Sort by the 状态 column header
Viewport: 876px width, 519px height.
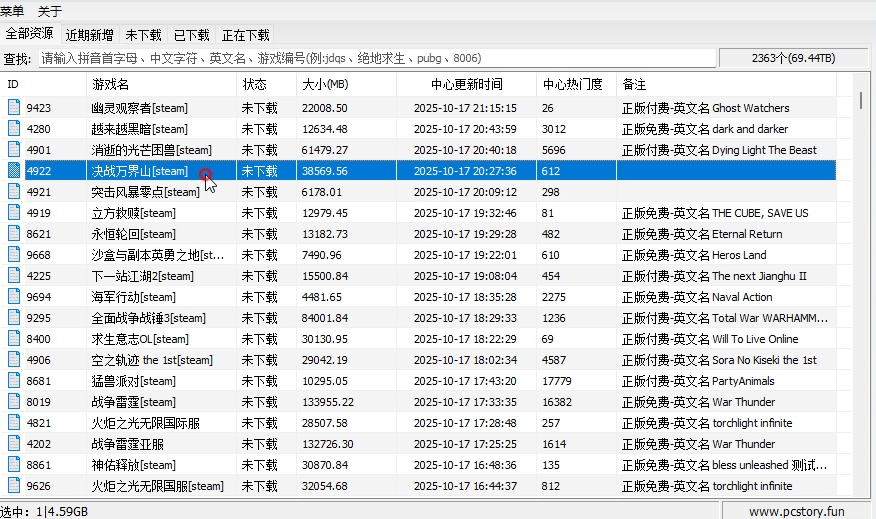tap(266, 84)
